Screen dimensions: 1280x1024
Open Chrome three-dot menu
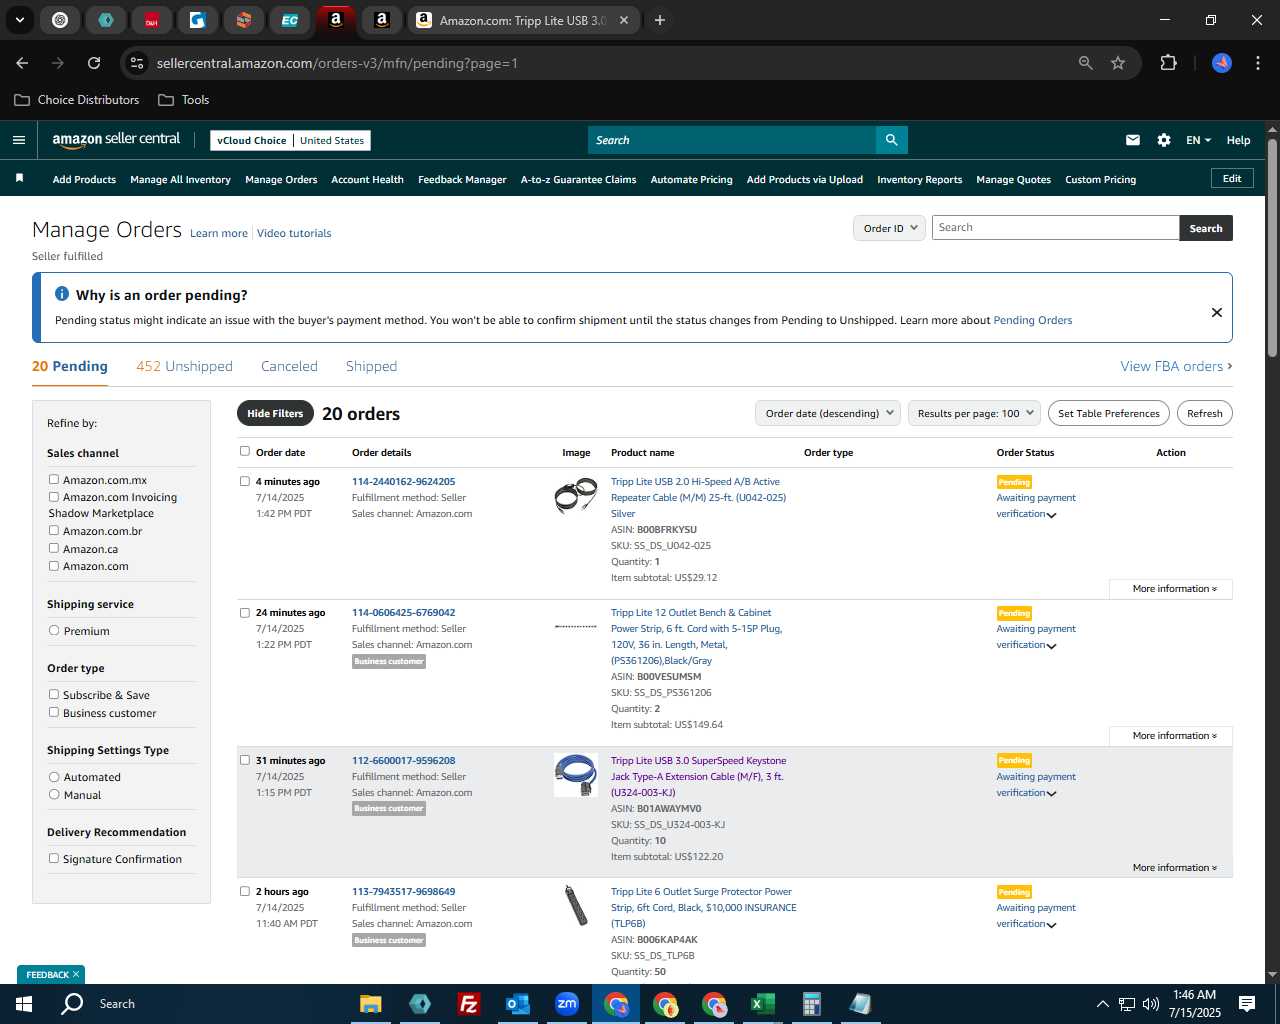[x=1256, y=63]
